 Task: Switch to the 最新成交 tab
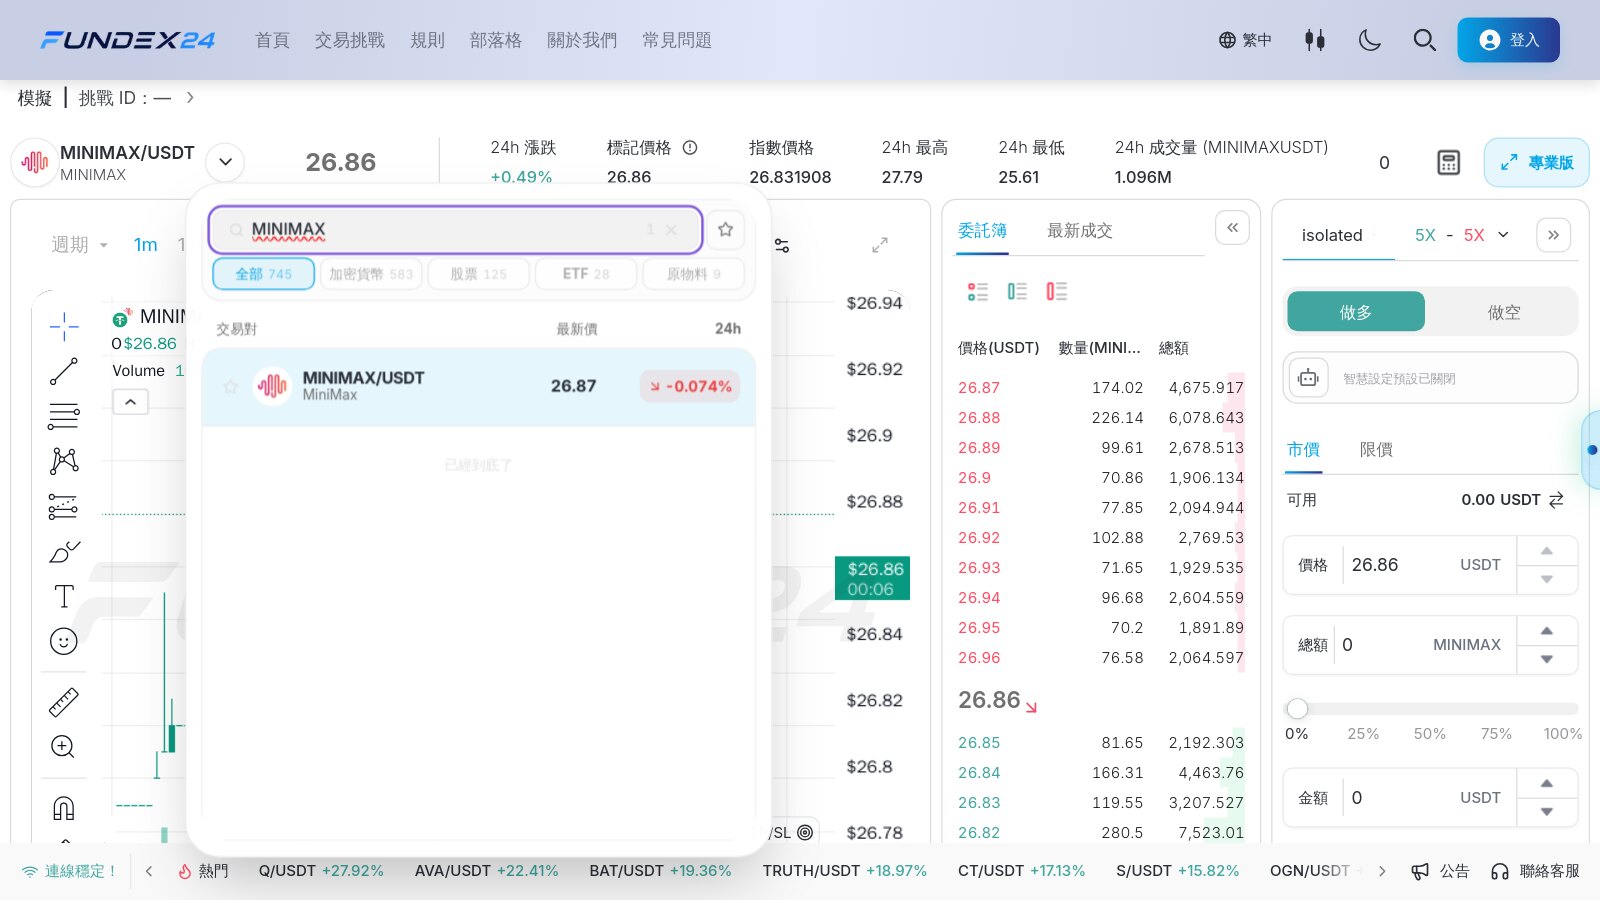pyautogui.click(x=1080, y=231)
